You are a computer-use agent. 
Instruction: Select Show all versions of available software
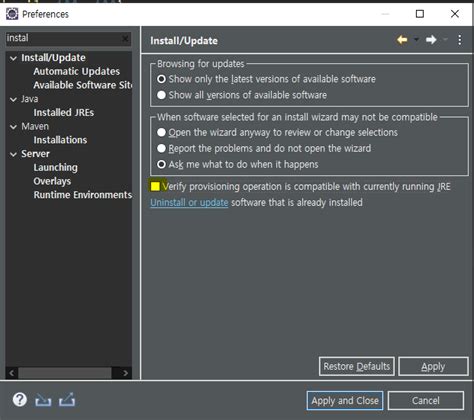(x=161, y=95)
